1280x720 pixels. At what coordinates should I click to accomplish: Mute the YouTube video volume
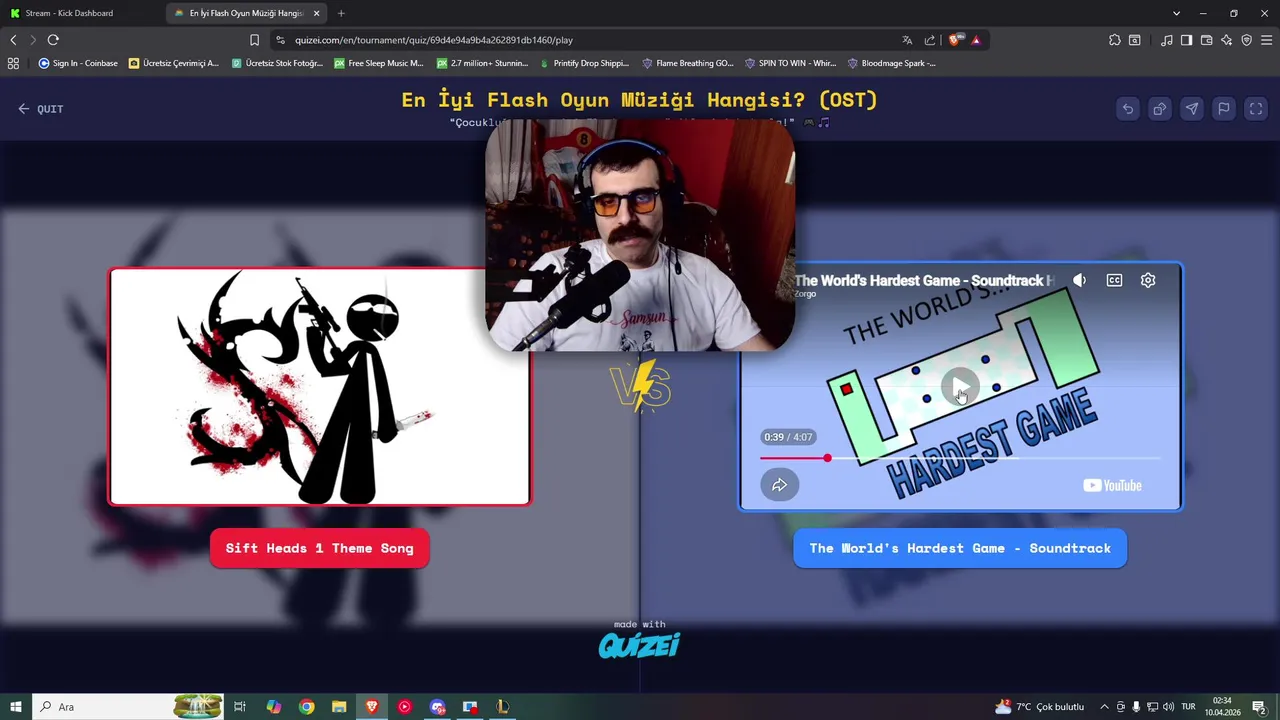(1079, 281)
